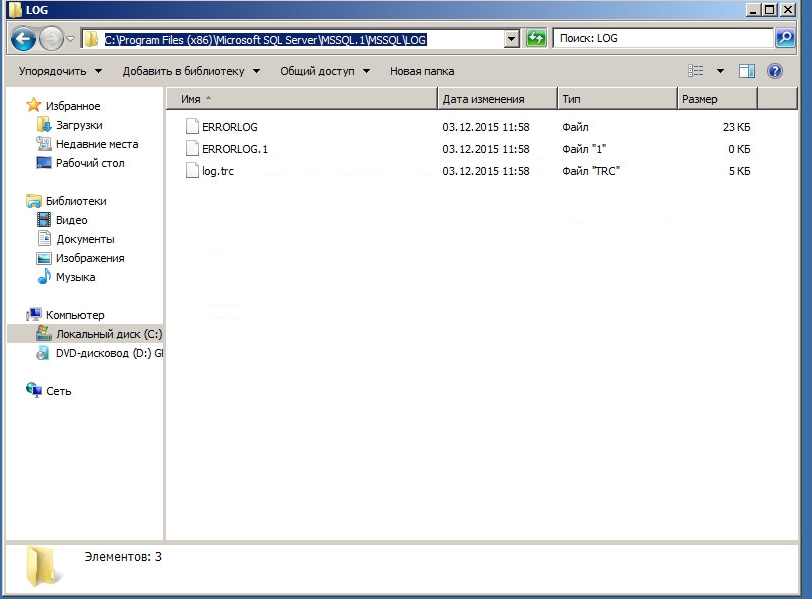Image resolution: width=812 pixels, height=599 pixels.
Task: Click the Back navigation arrow button
Action: click(x=23, y=39)
